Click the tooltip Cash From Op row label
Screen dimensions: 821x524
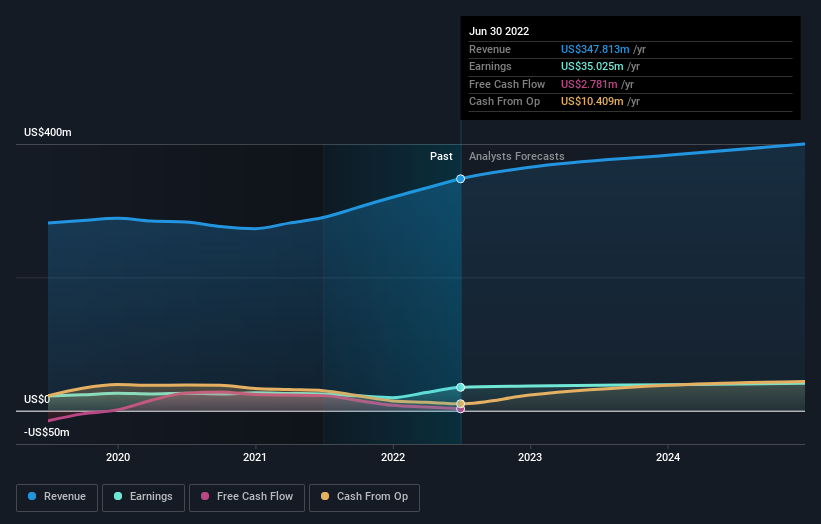coord(504,102)
